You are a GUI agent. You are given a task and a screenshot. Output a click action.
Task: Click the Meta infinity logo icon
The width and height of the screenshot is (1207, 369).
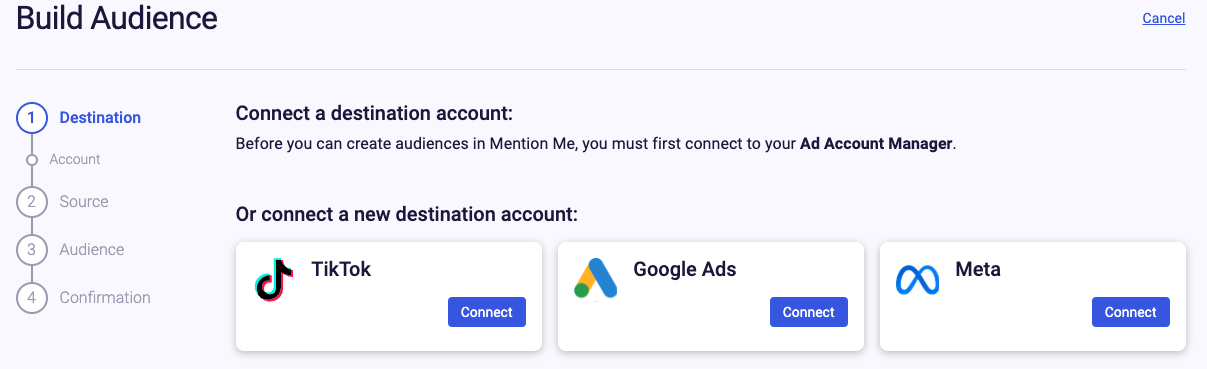918,280
